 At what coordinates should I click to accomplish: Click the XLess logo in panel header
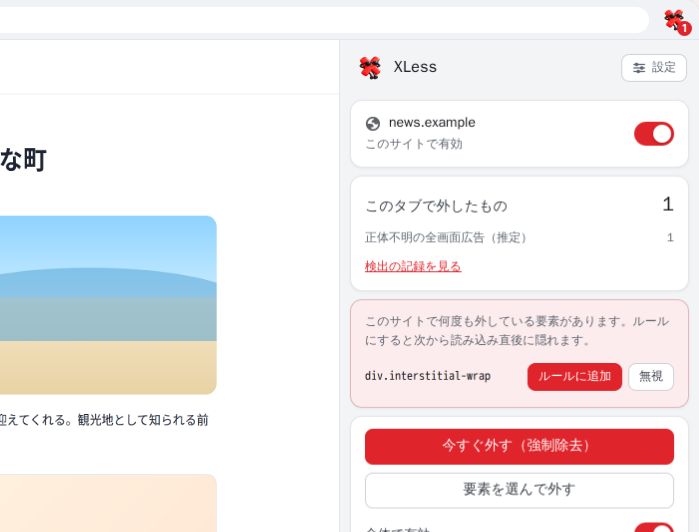[370, 67]
